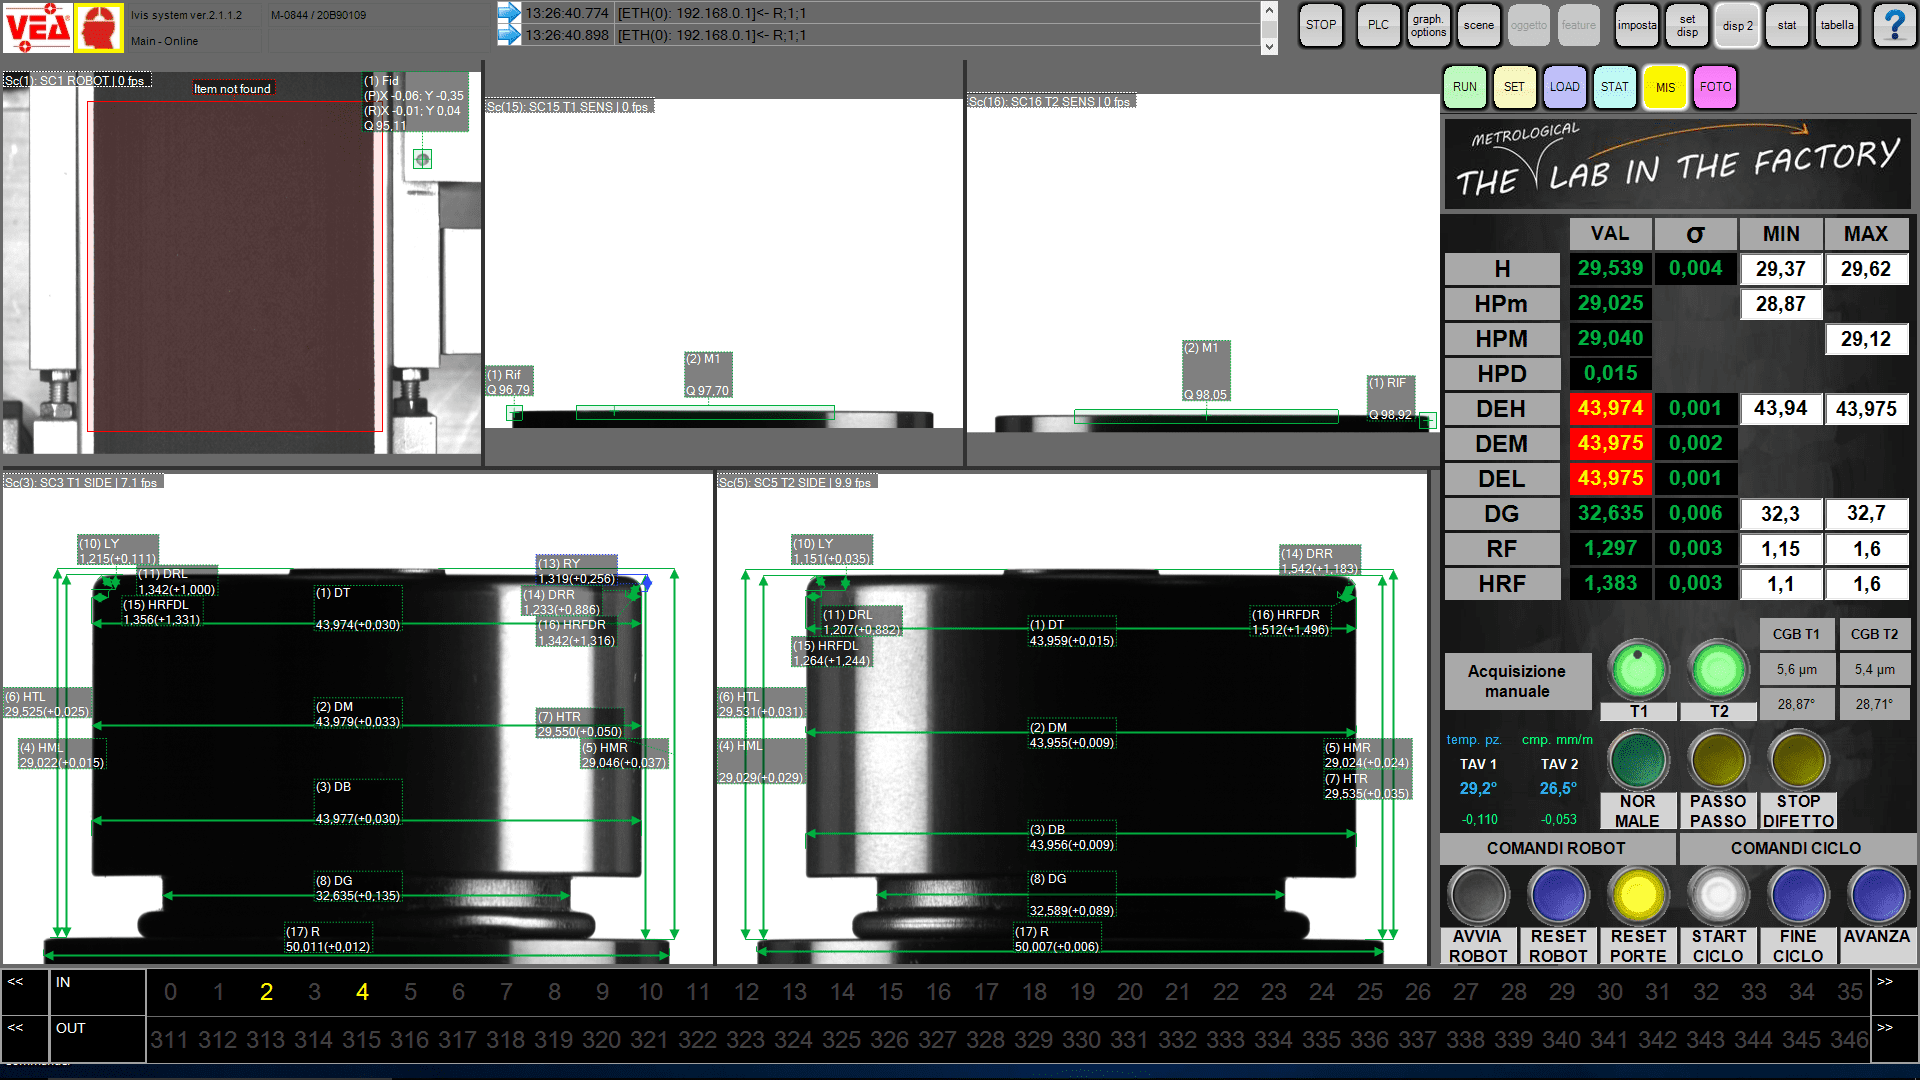1920x1080 pixels.
Task: Click the SET button for settings
Action: (1511, 87)
